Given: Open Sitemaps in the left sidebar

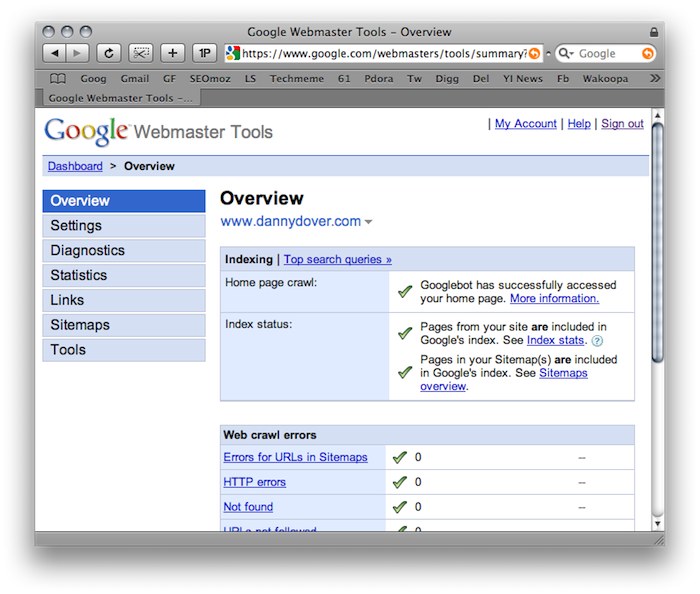Looking at the screenshot, I should 124,325.
